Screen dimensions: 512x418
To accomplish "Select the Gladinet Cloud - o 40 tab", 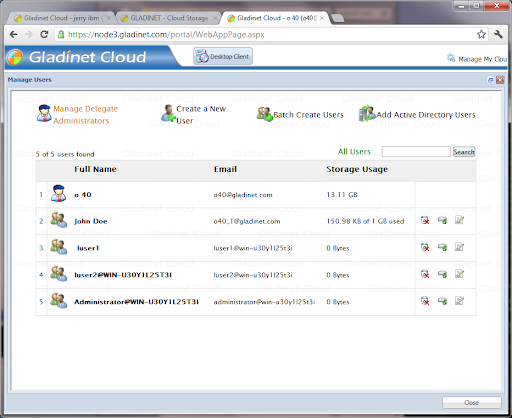I will pyautogui.click(x=275, y=18).
